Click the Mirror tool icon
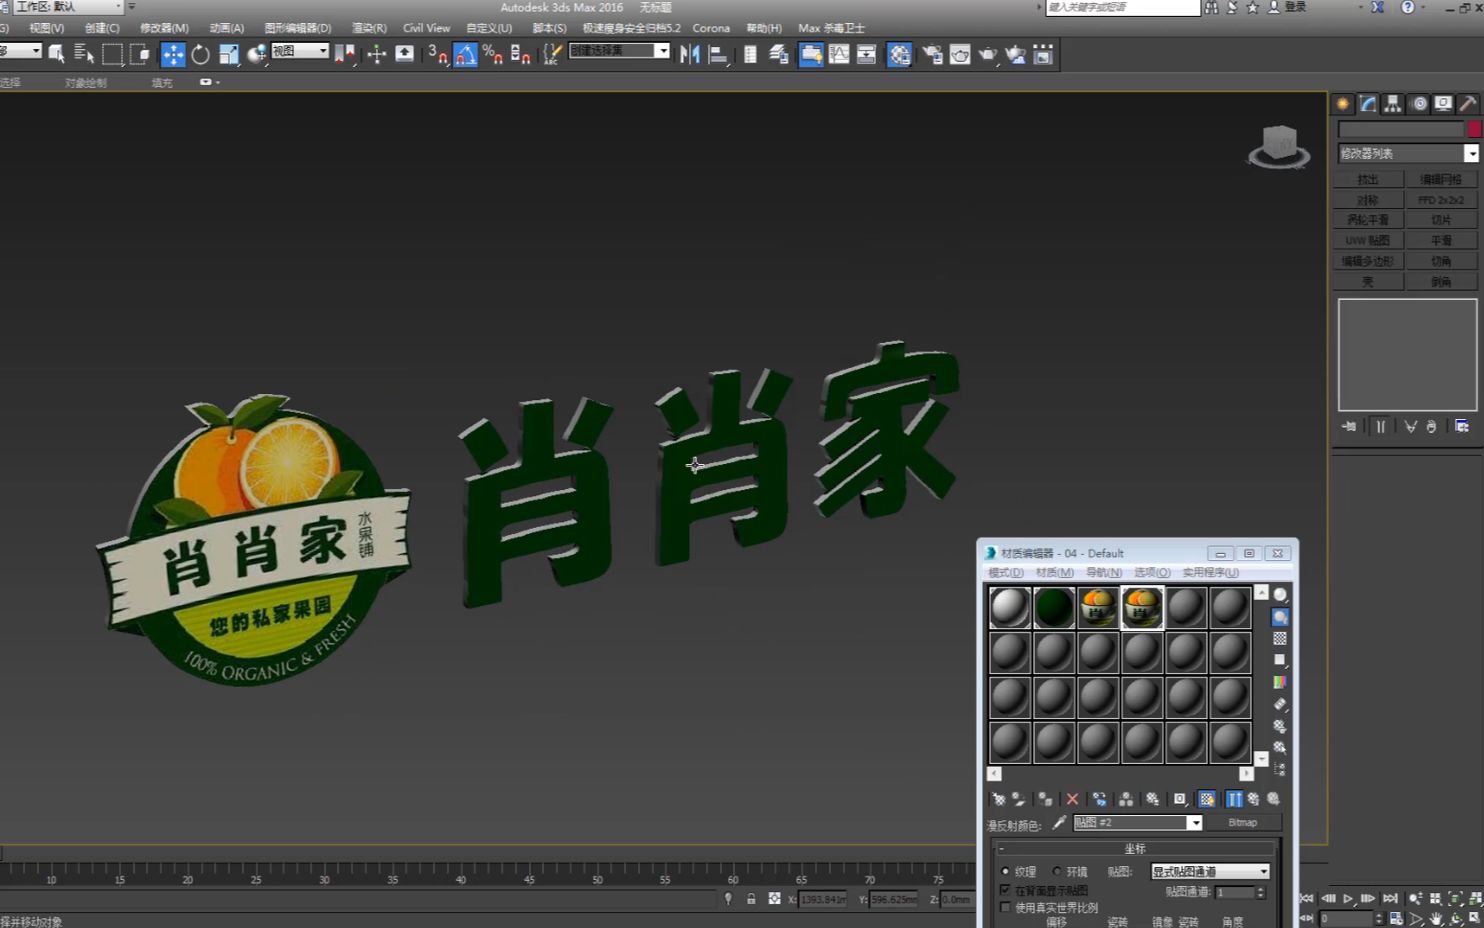Screen dimensions: 1484x928 point(689,55)
